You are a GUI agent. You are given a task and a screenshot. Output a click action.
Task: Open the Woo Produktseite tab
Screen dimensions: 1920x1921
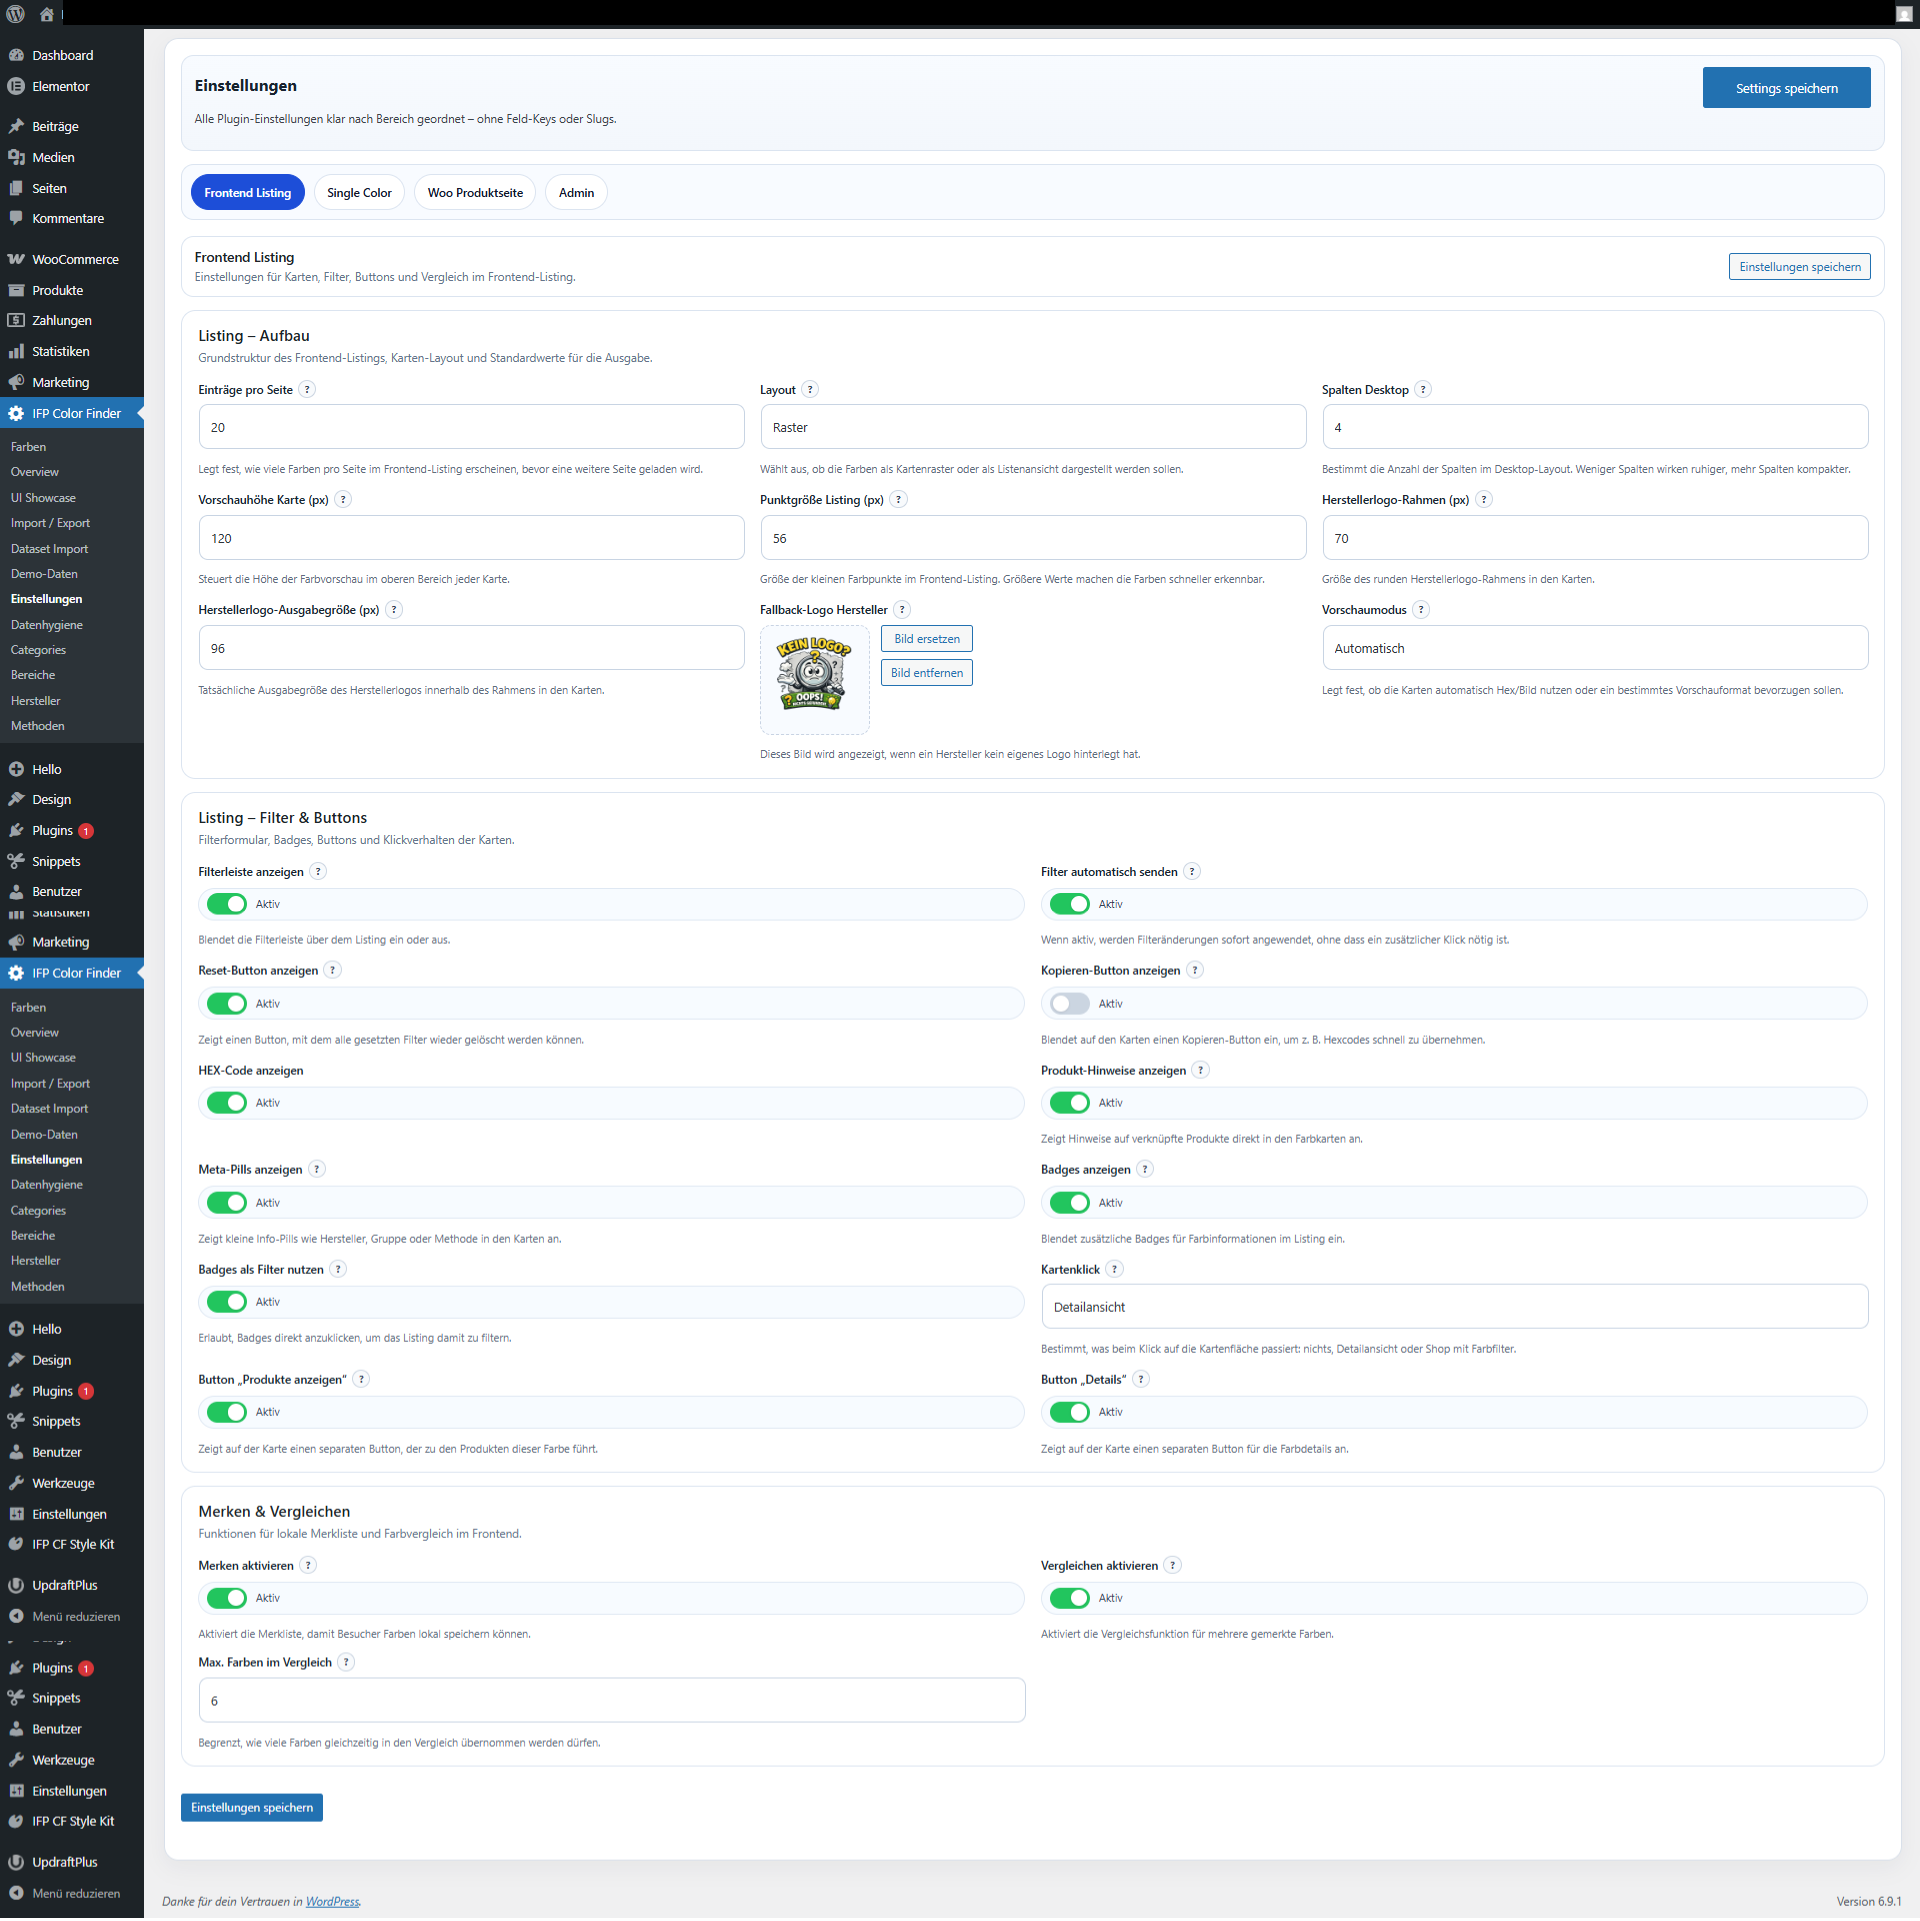pos(475,193)
